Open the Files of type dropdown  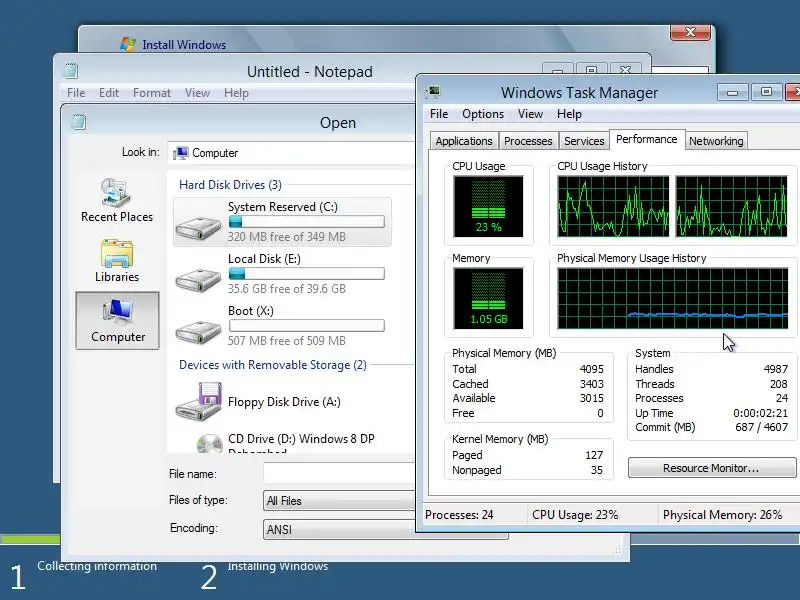pyautogui.click(x=340, y=501)
